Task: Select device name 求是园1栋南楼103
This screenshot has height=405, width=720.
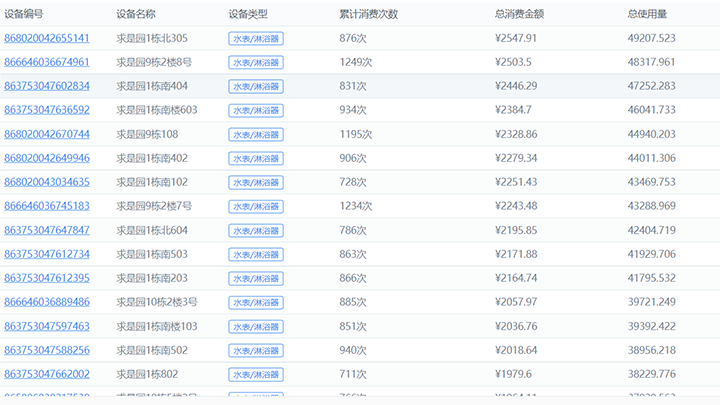Action: pyautogui.click(x=157, y=326)
